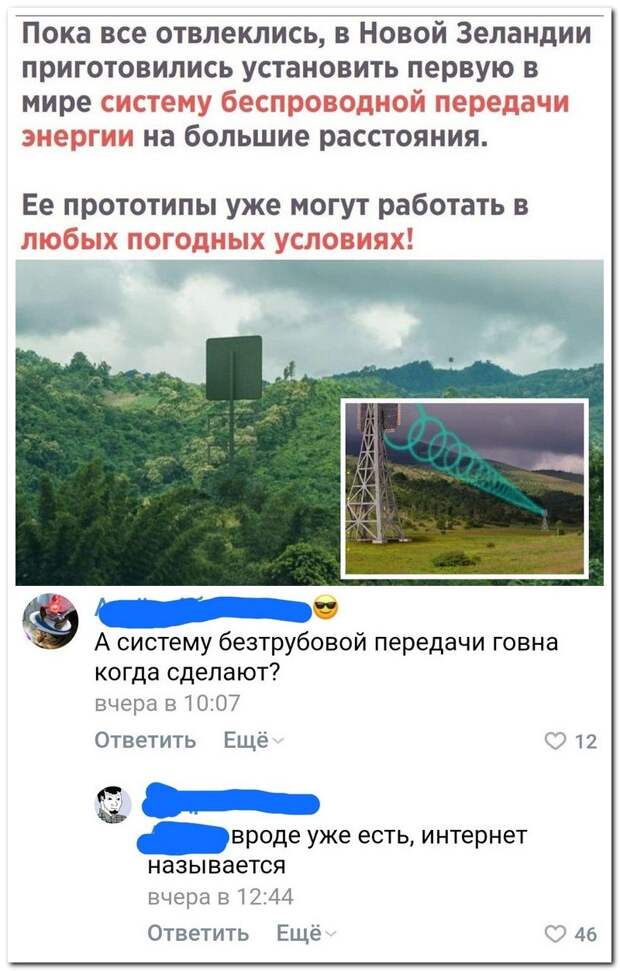Click Ответить under the internet reply comment
Image resolution: width=620 pixels, height=971 pixels.
(x=198, y=933)
